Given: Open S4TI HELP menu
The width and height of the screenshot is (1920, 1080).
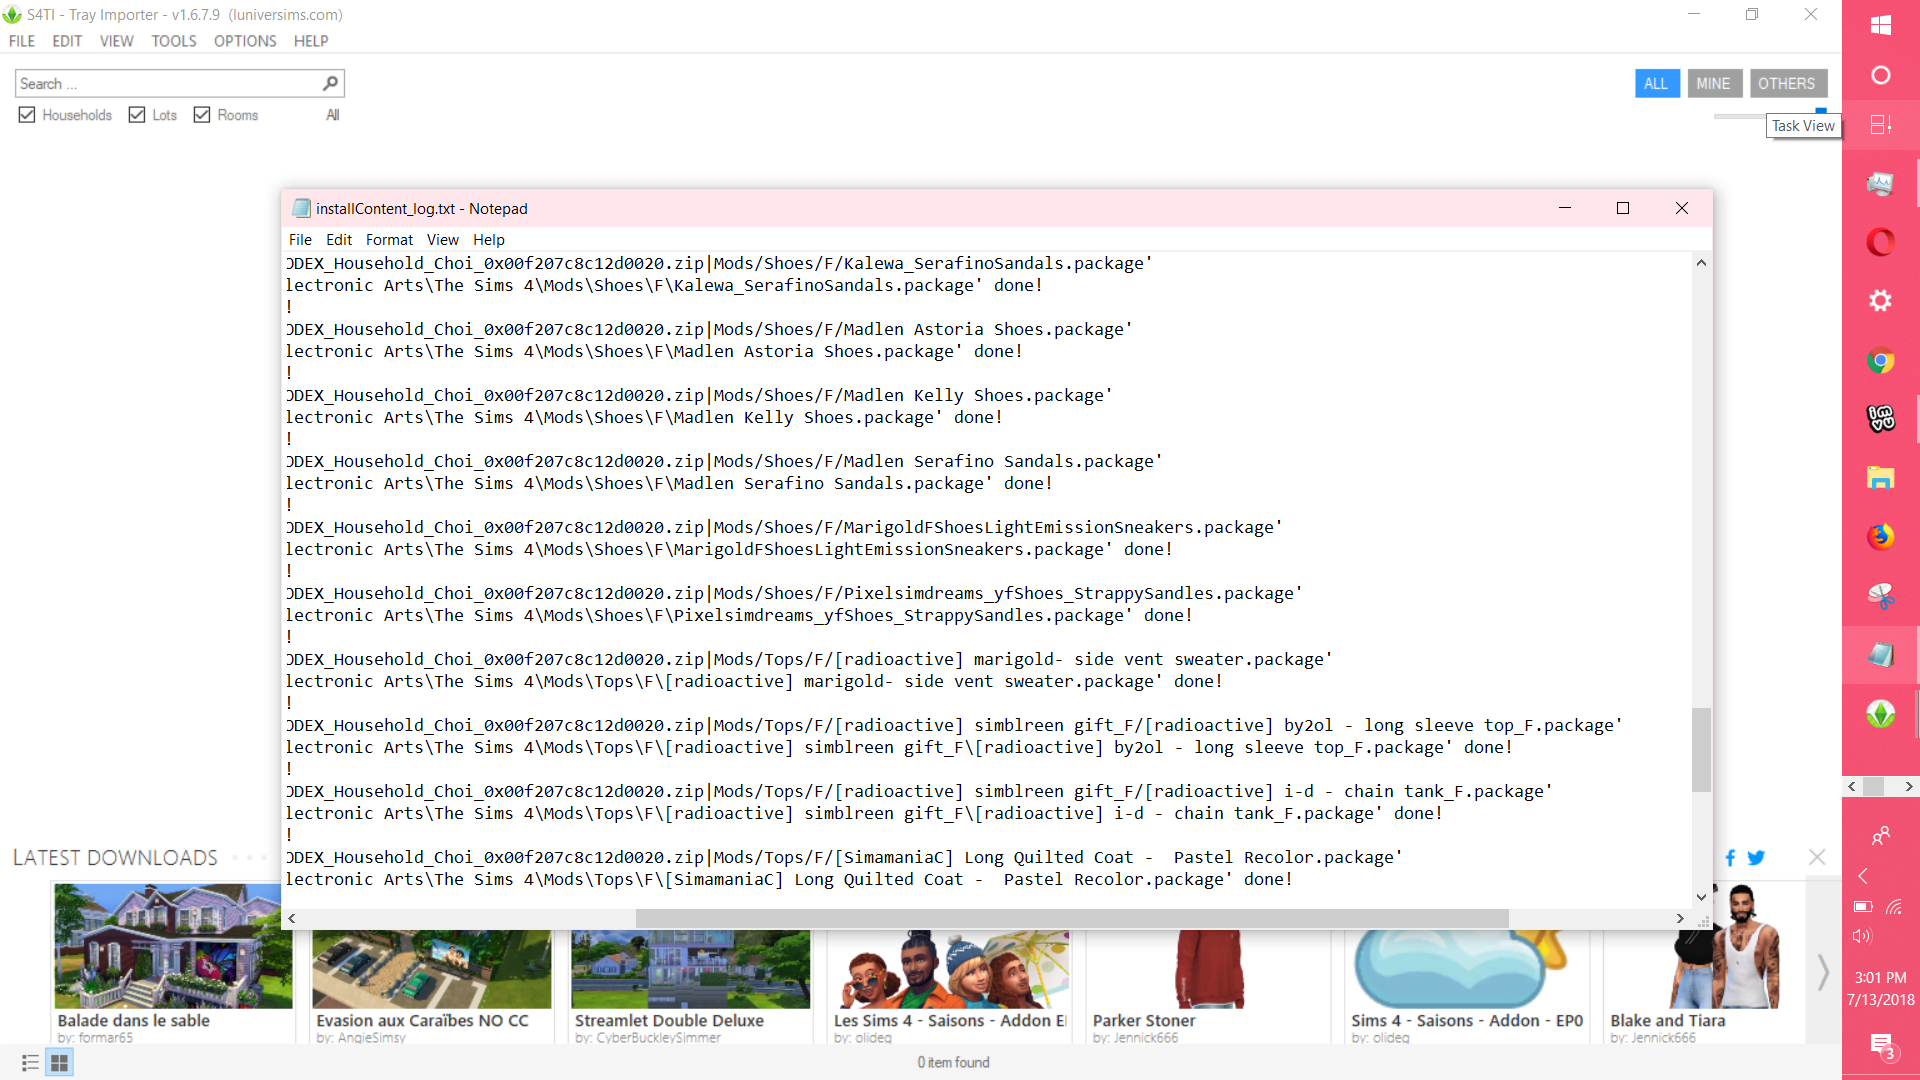Looking at the screenshot, I should (311, 41).
